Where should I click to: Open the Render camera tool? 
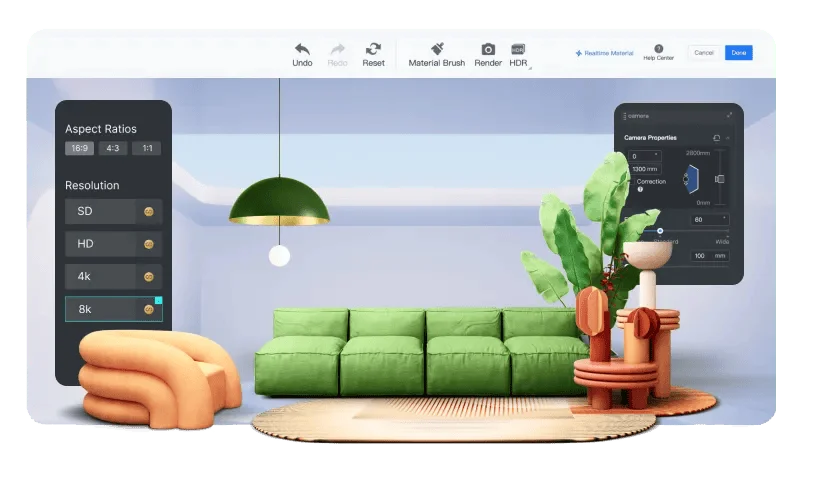(488, 55)
